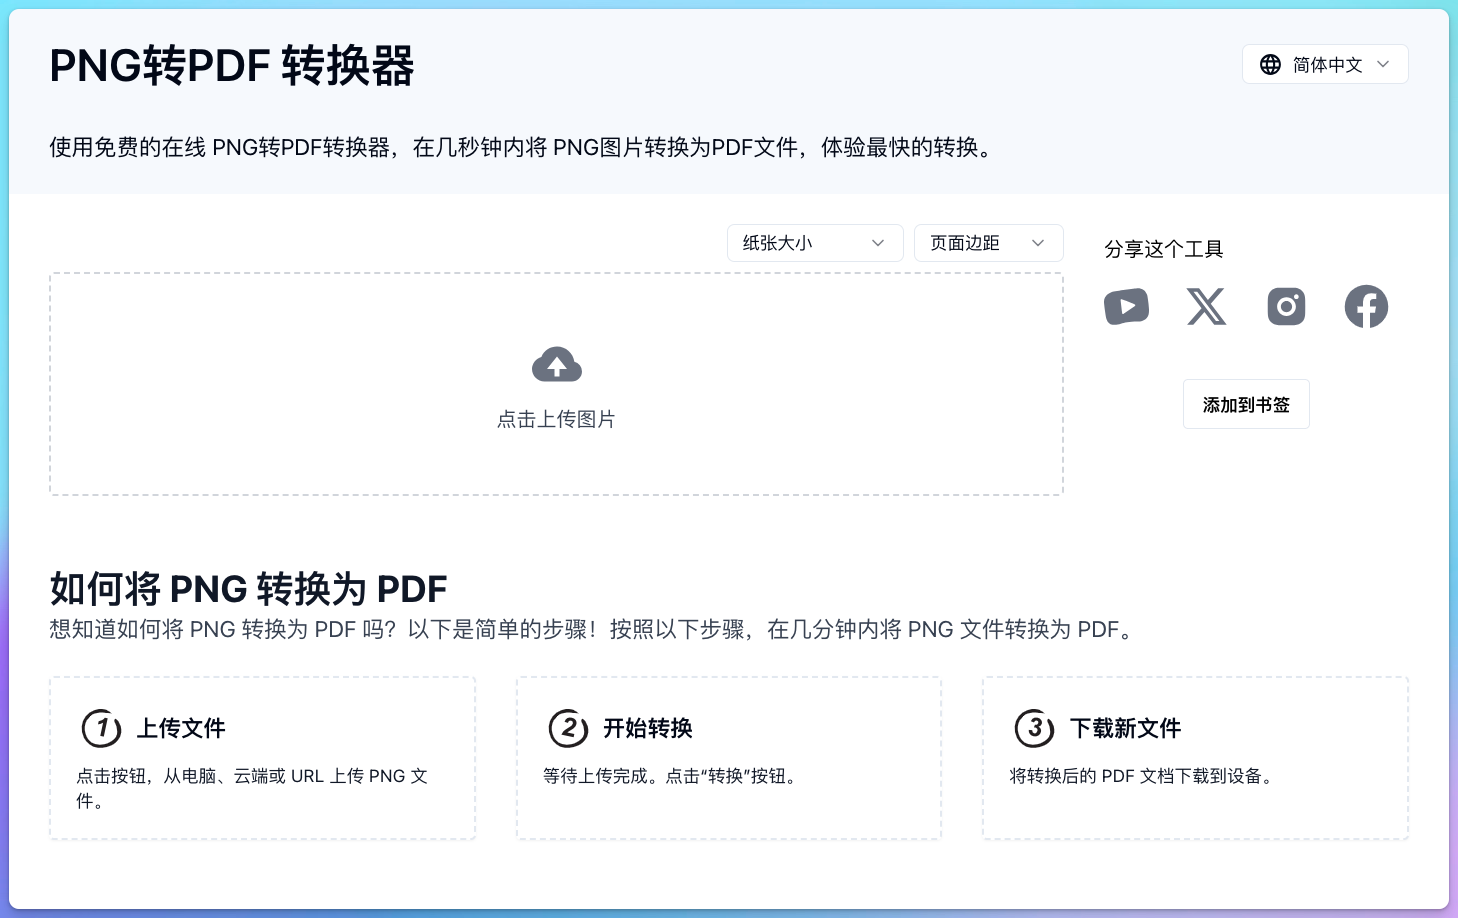The height and width of the screenshot is (918, 1458).
Task: Click the 添加到书签 button
Action: 1246,404
